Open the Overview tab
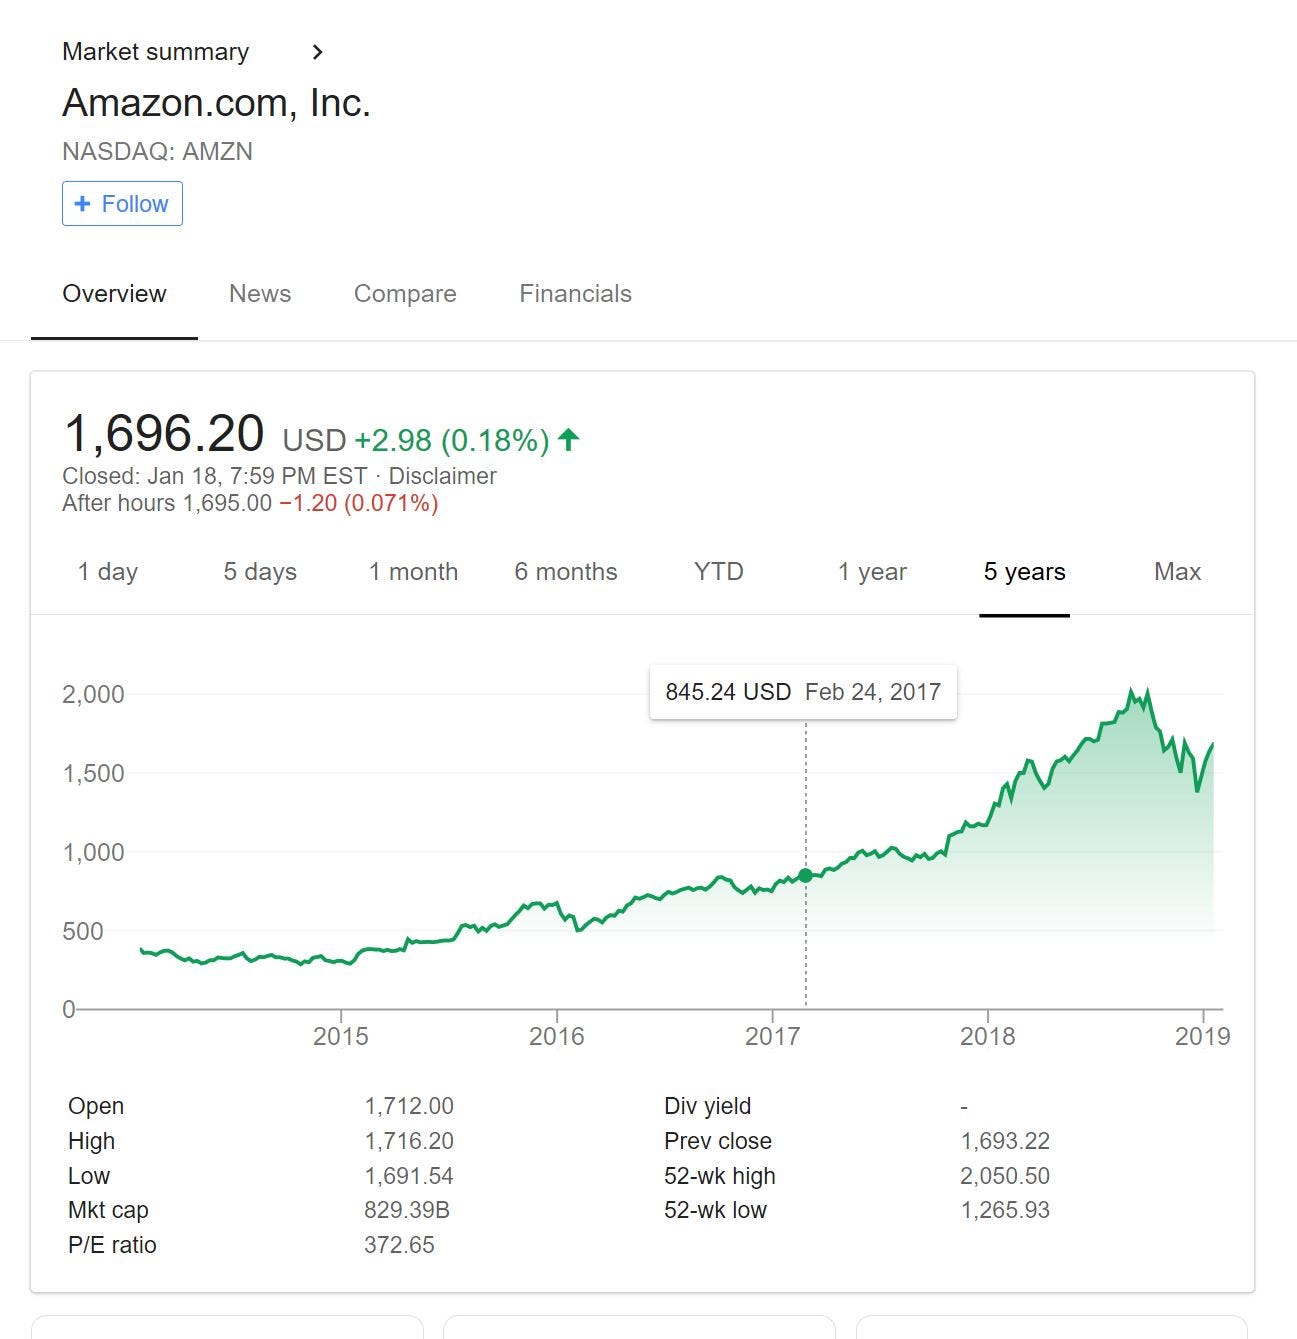This screenshot has height=1339, width=1297. click(x=114, y=294)
